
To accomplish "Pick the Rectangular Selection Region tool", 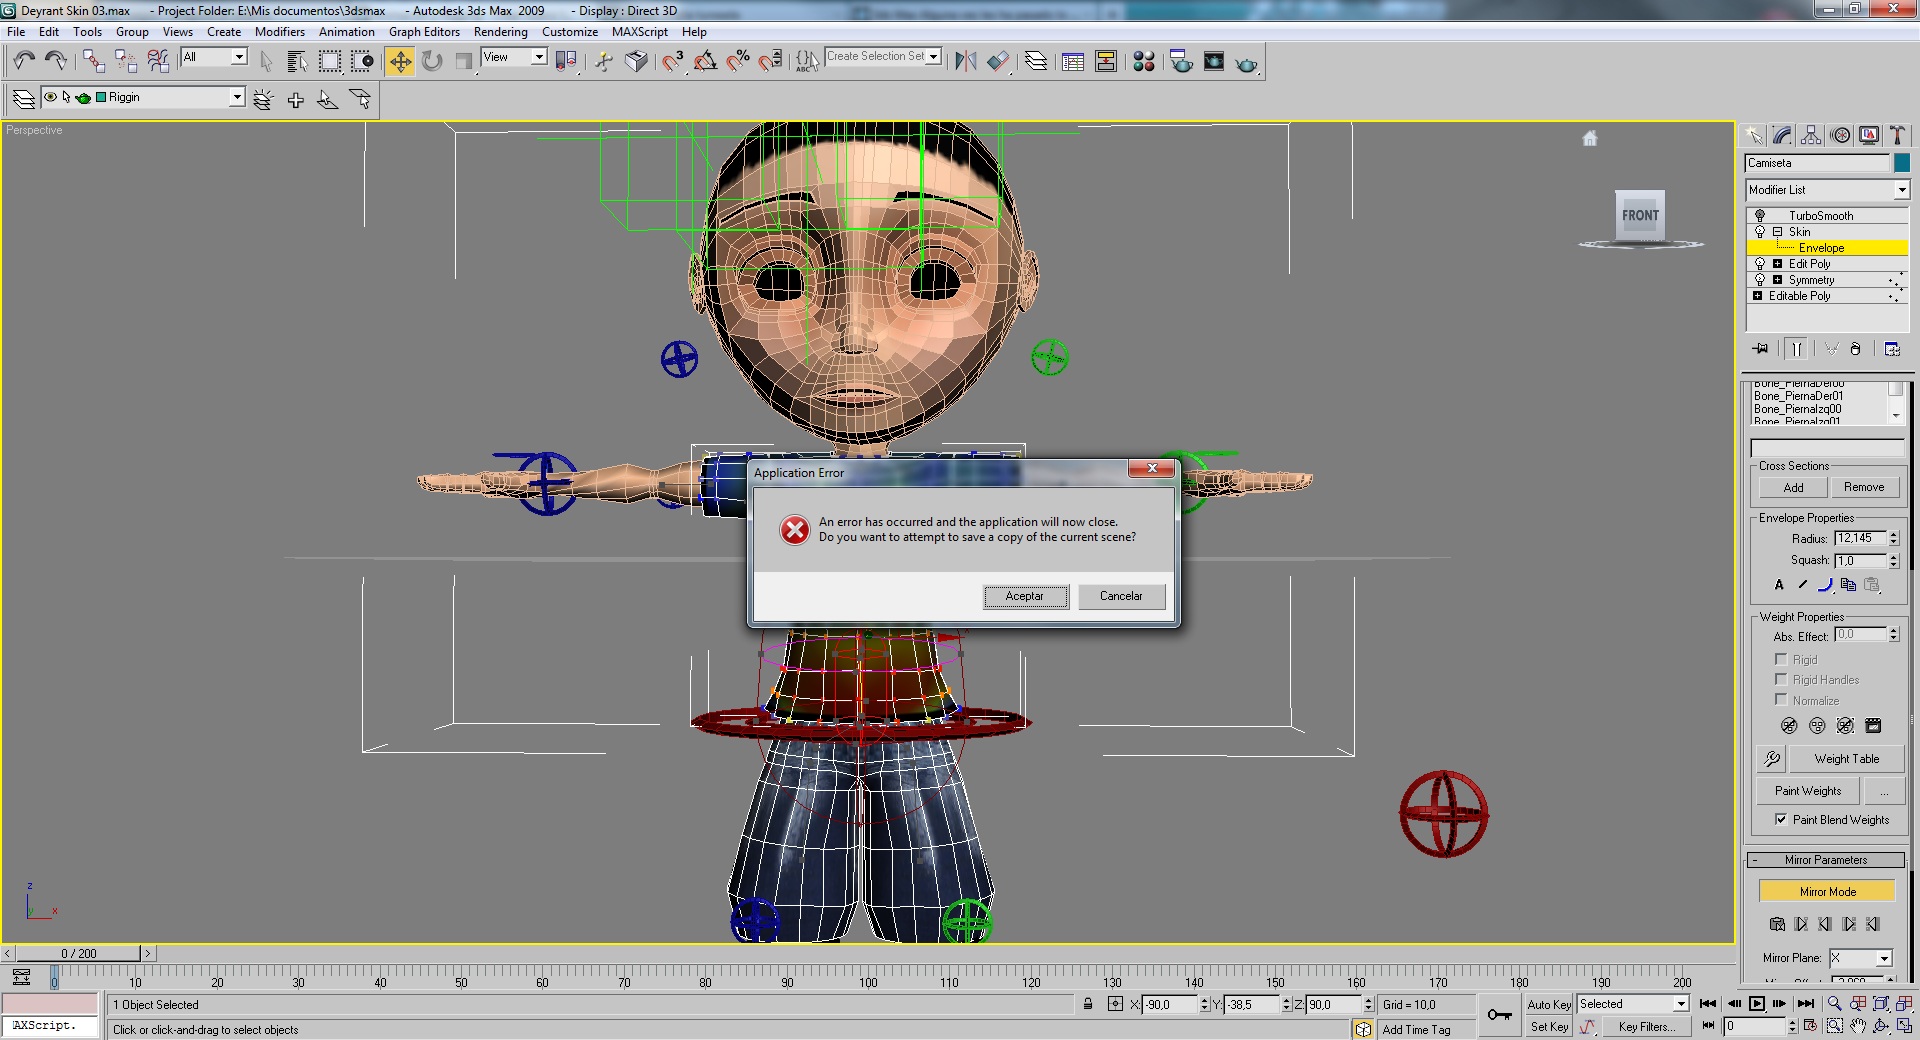I will [329, 61].
